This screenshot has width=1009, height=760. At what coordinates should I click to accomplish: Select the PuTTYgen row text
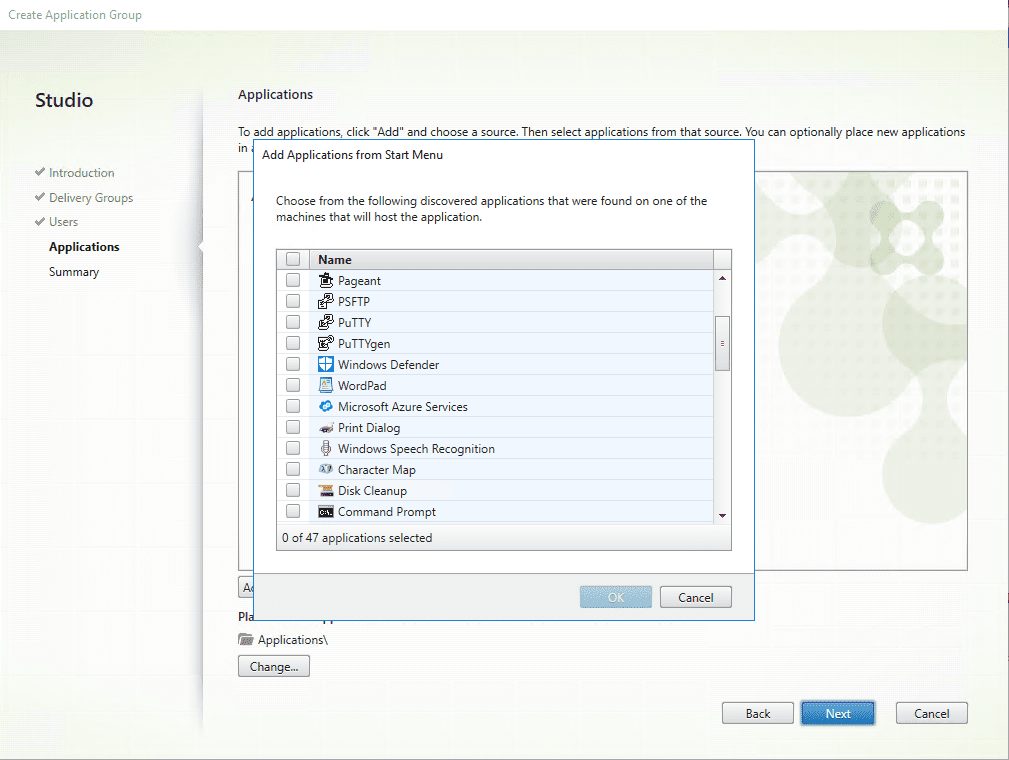[364, 344]
